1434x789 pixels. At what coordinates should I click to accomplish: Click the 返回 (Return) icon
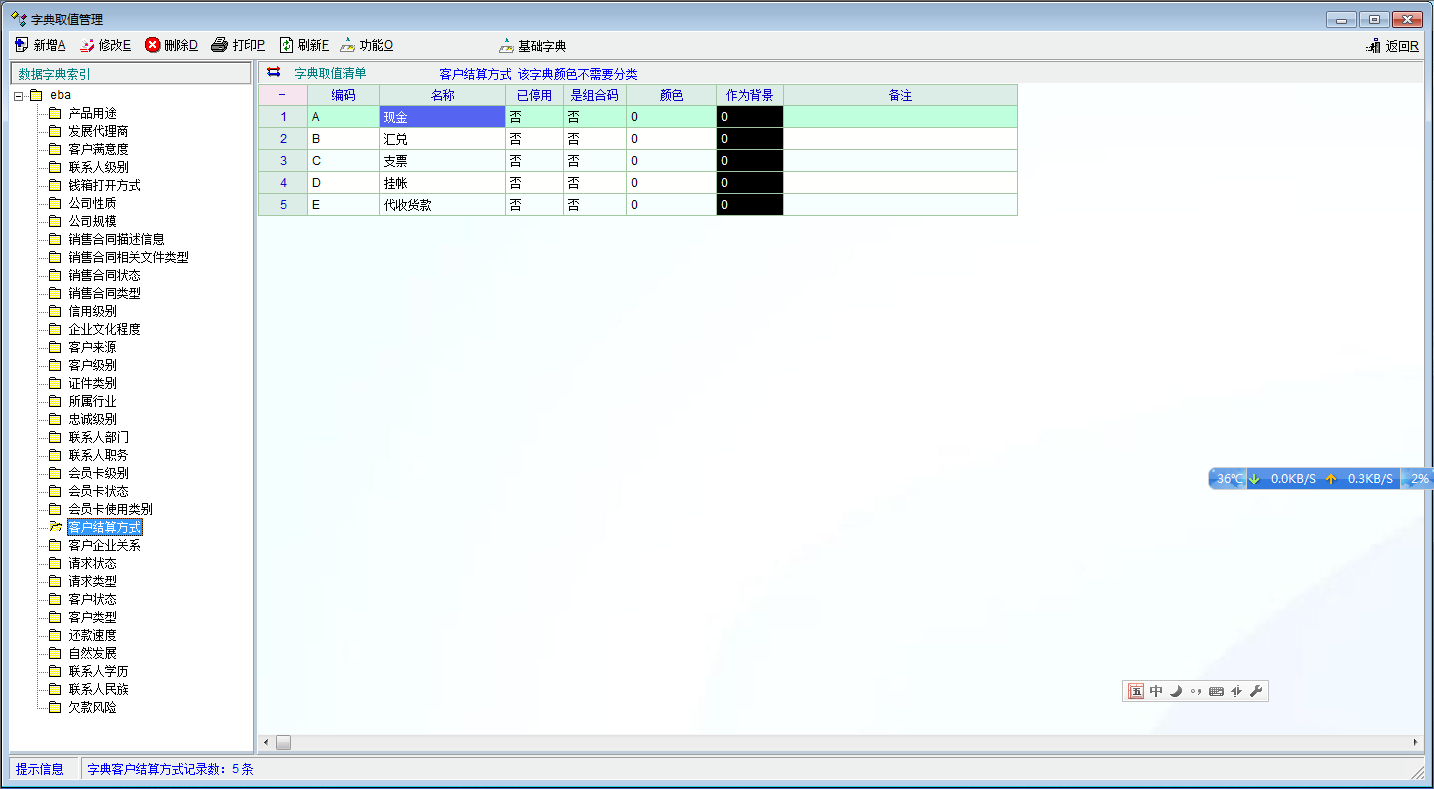[x=1373, y=46]
